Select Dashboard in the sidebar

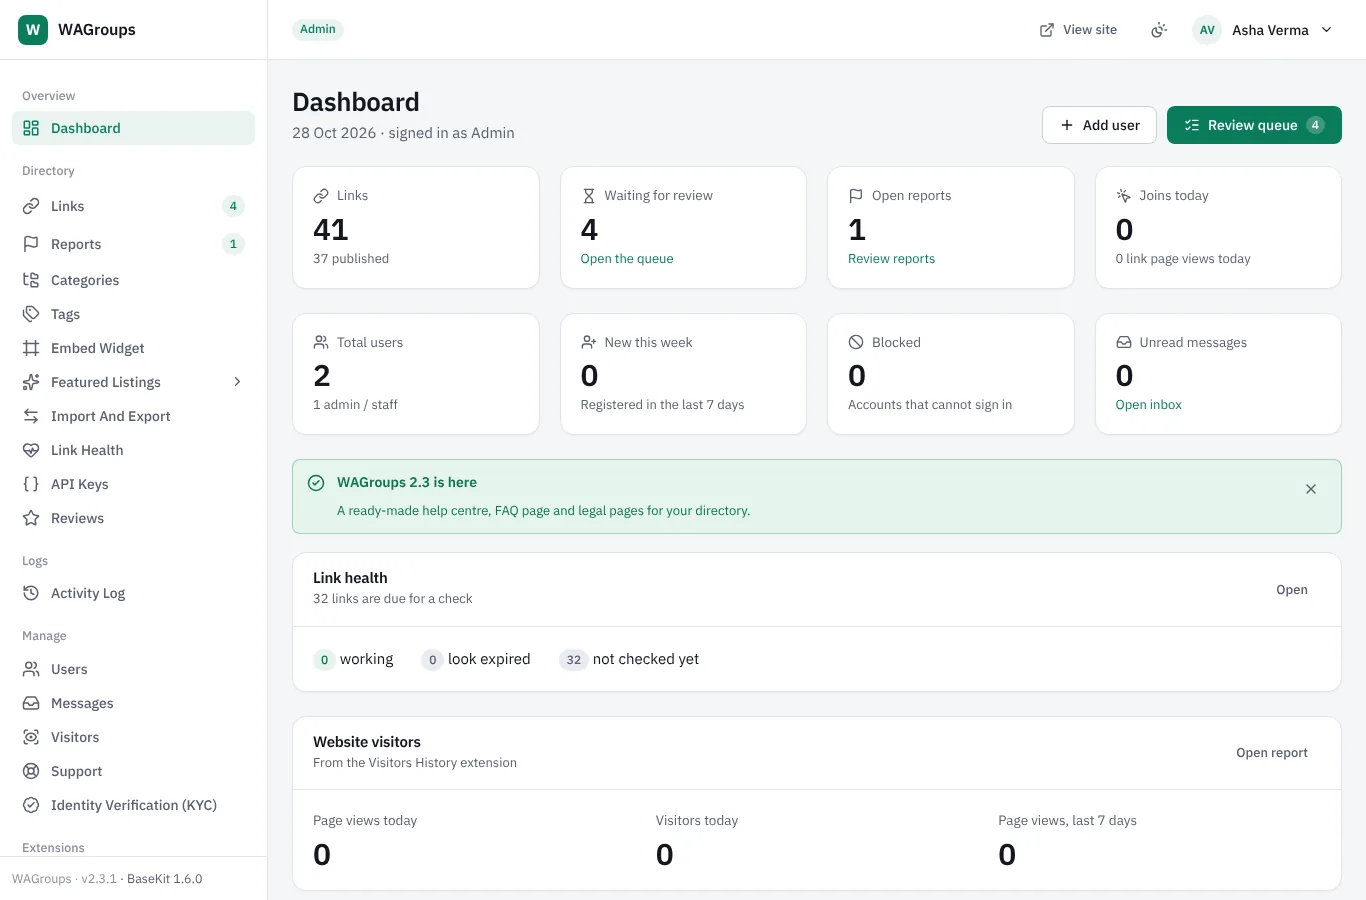pyautogui.click(x=133, y=128)
